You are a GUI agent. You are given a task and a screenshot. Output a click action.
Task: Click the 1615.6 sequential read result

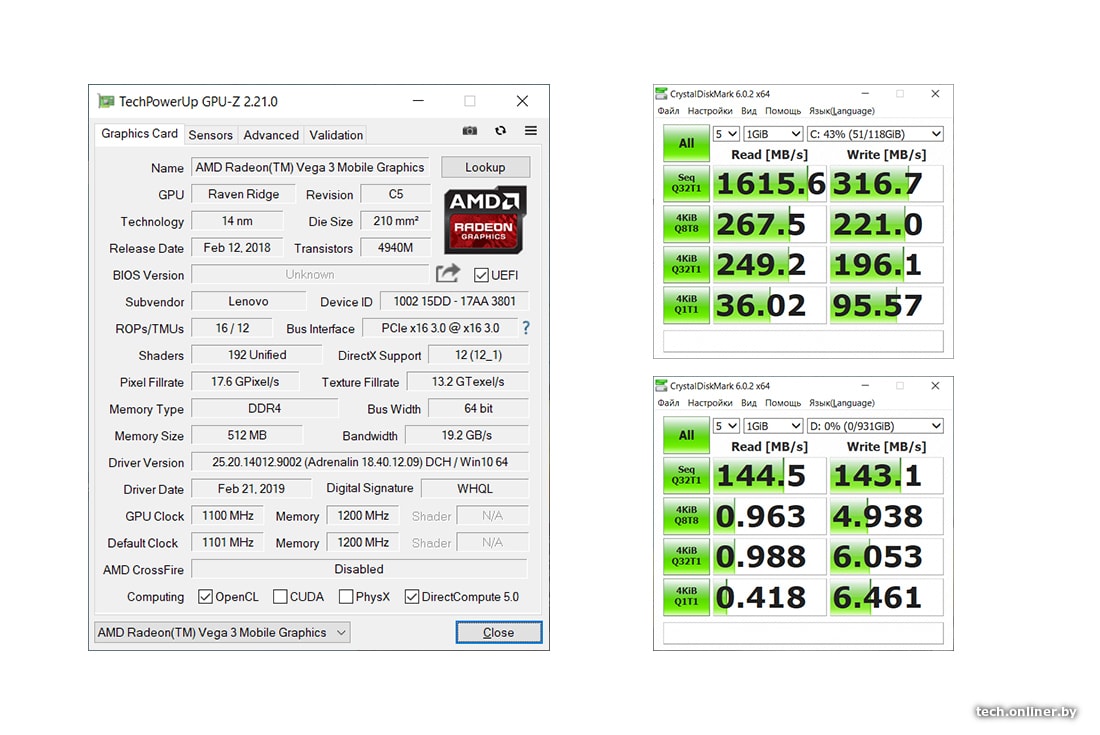(x=770, y=184)
